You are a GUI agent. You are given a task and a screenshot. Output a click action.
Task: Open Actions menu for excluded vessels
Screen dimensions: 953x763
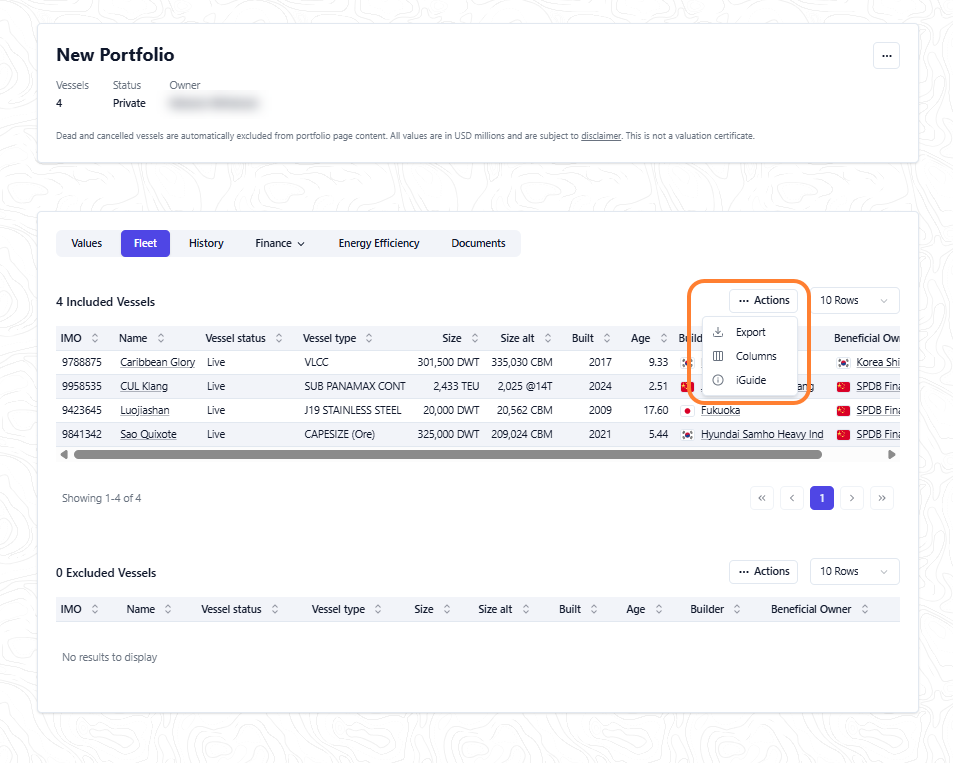[x=763, y=571]
